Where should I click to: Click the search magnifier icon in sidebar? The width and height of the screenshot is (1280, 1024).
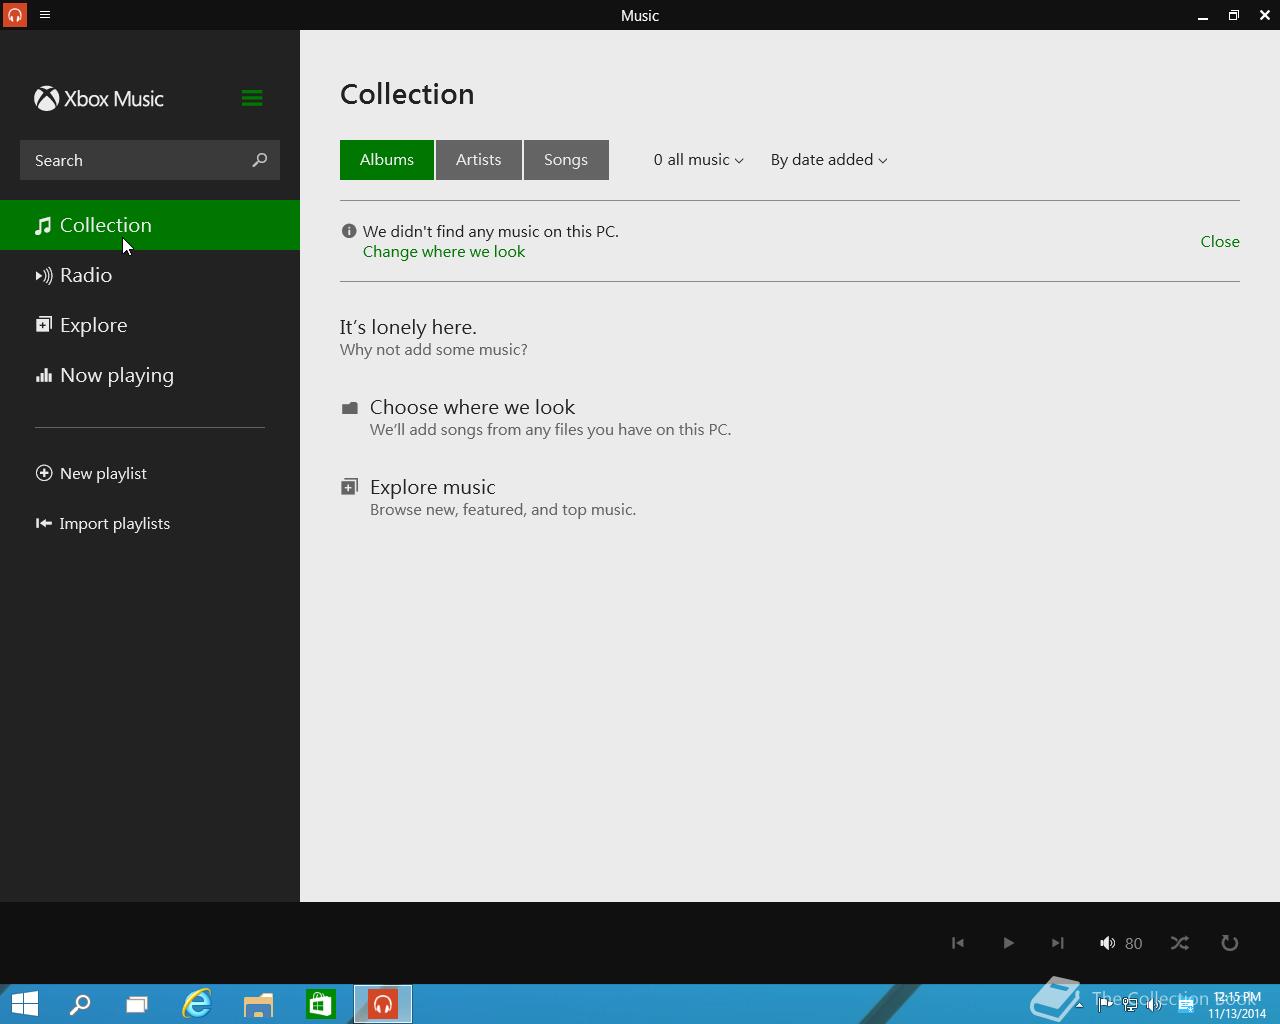[260, 160]
